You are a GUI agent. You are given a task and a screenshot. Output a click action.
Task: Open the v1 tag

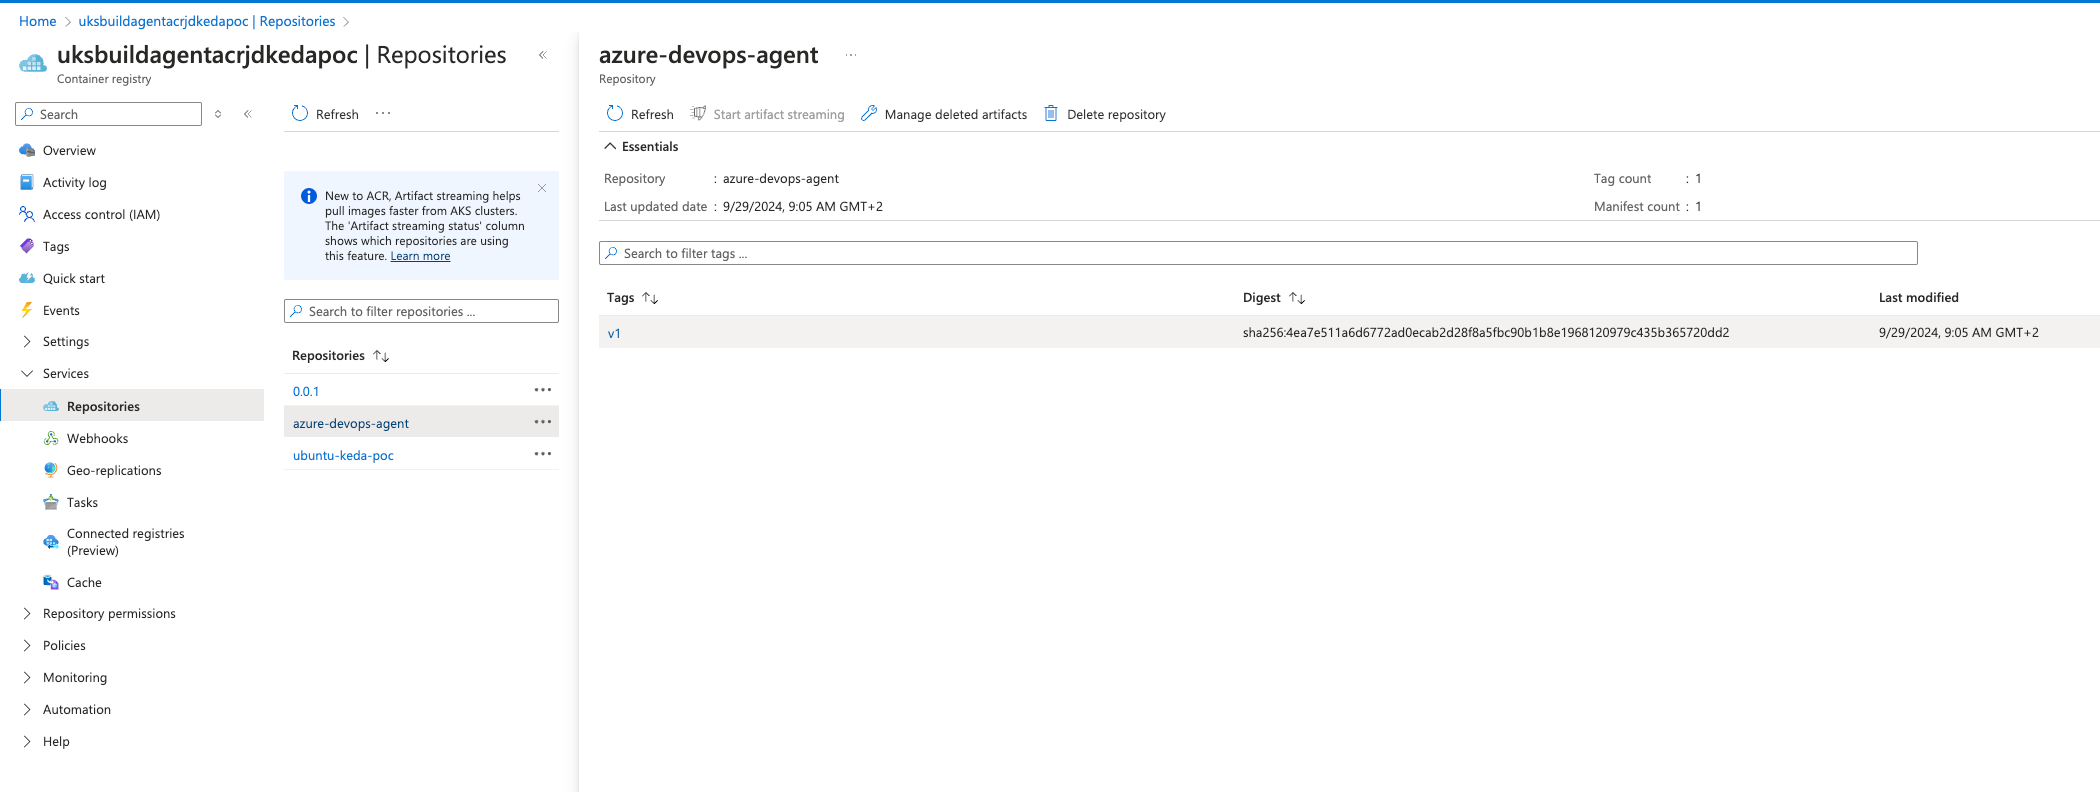coord(614,334)
